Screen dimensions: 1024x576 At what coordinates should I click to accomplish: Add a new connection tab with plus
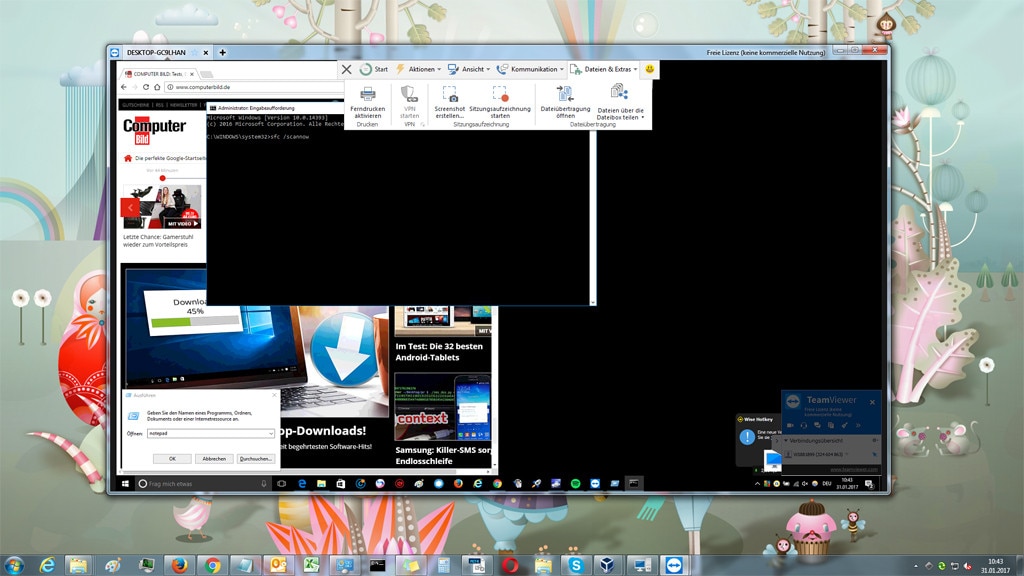tap(223, 52)
